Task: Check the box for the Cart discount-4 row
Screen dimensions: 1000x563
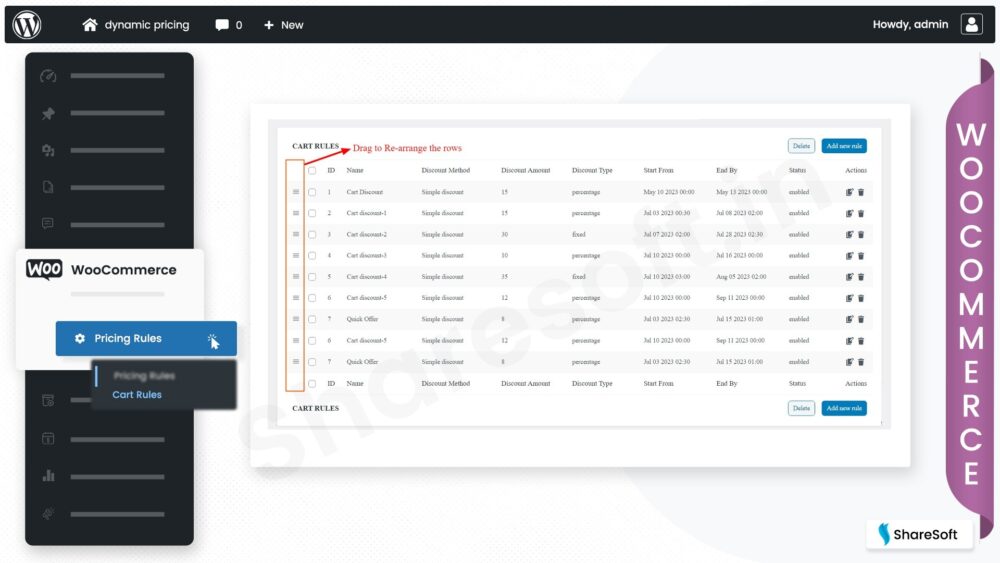Action: pyautogui.click(x=312, y=277)
